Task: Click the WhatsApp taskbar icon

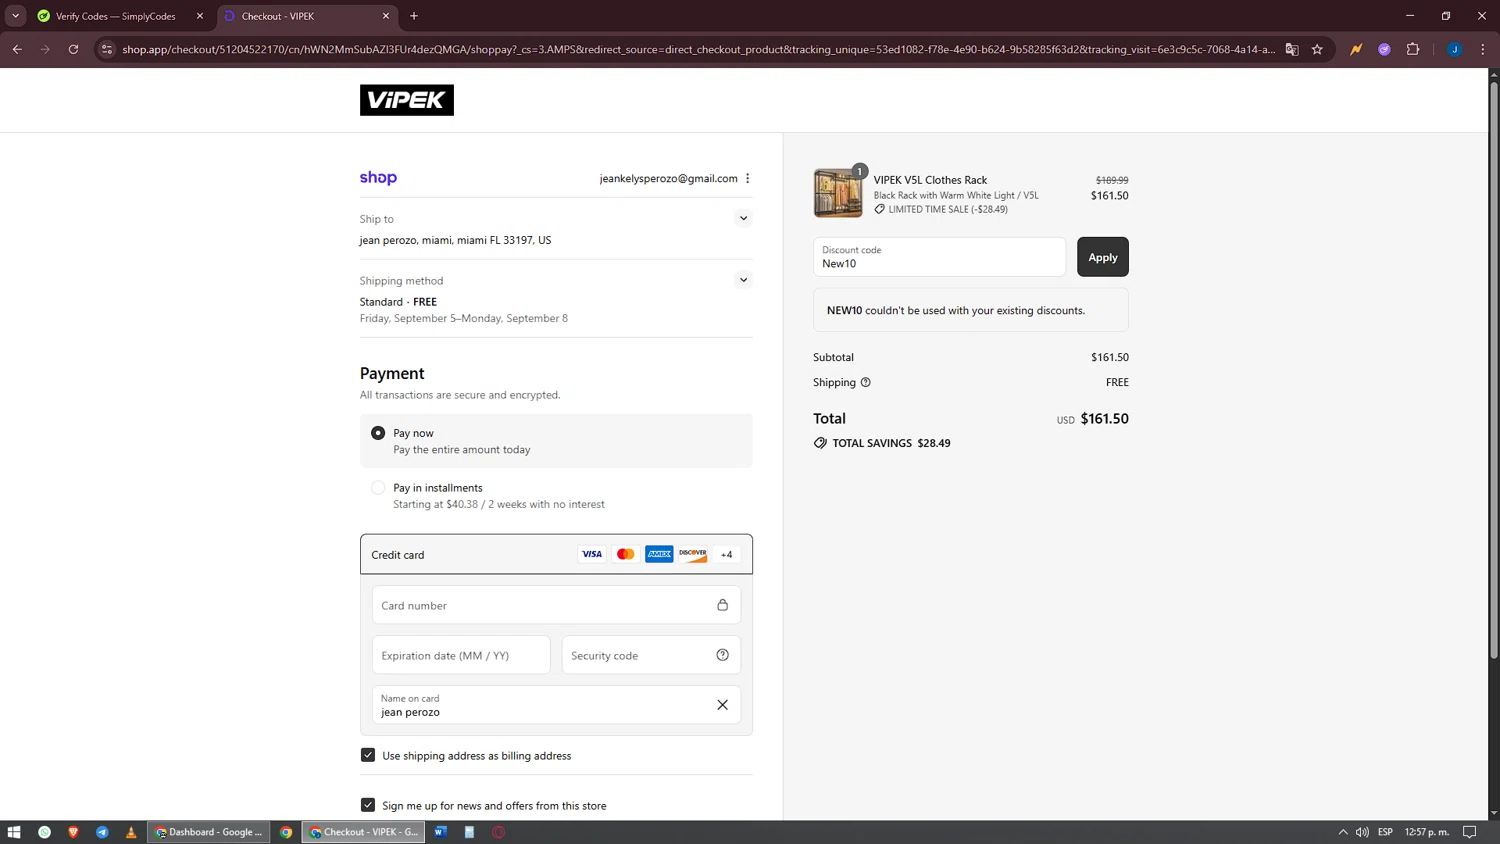Action: (44, 832)
